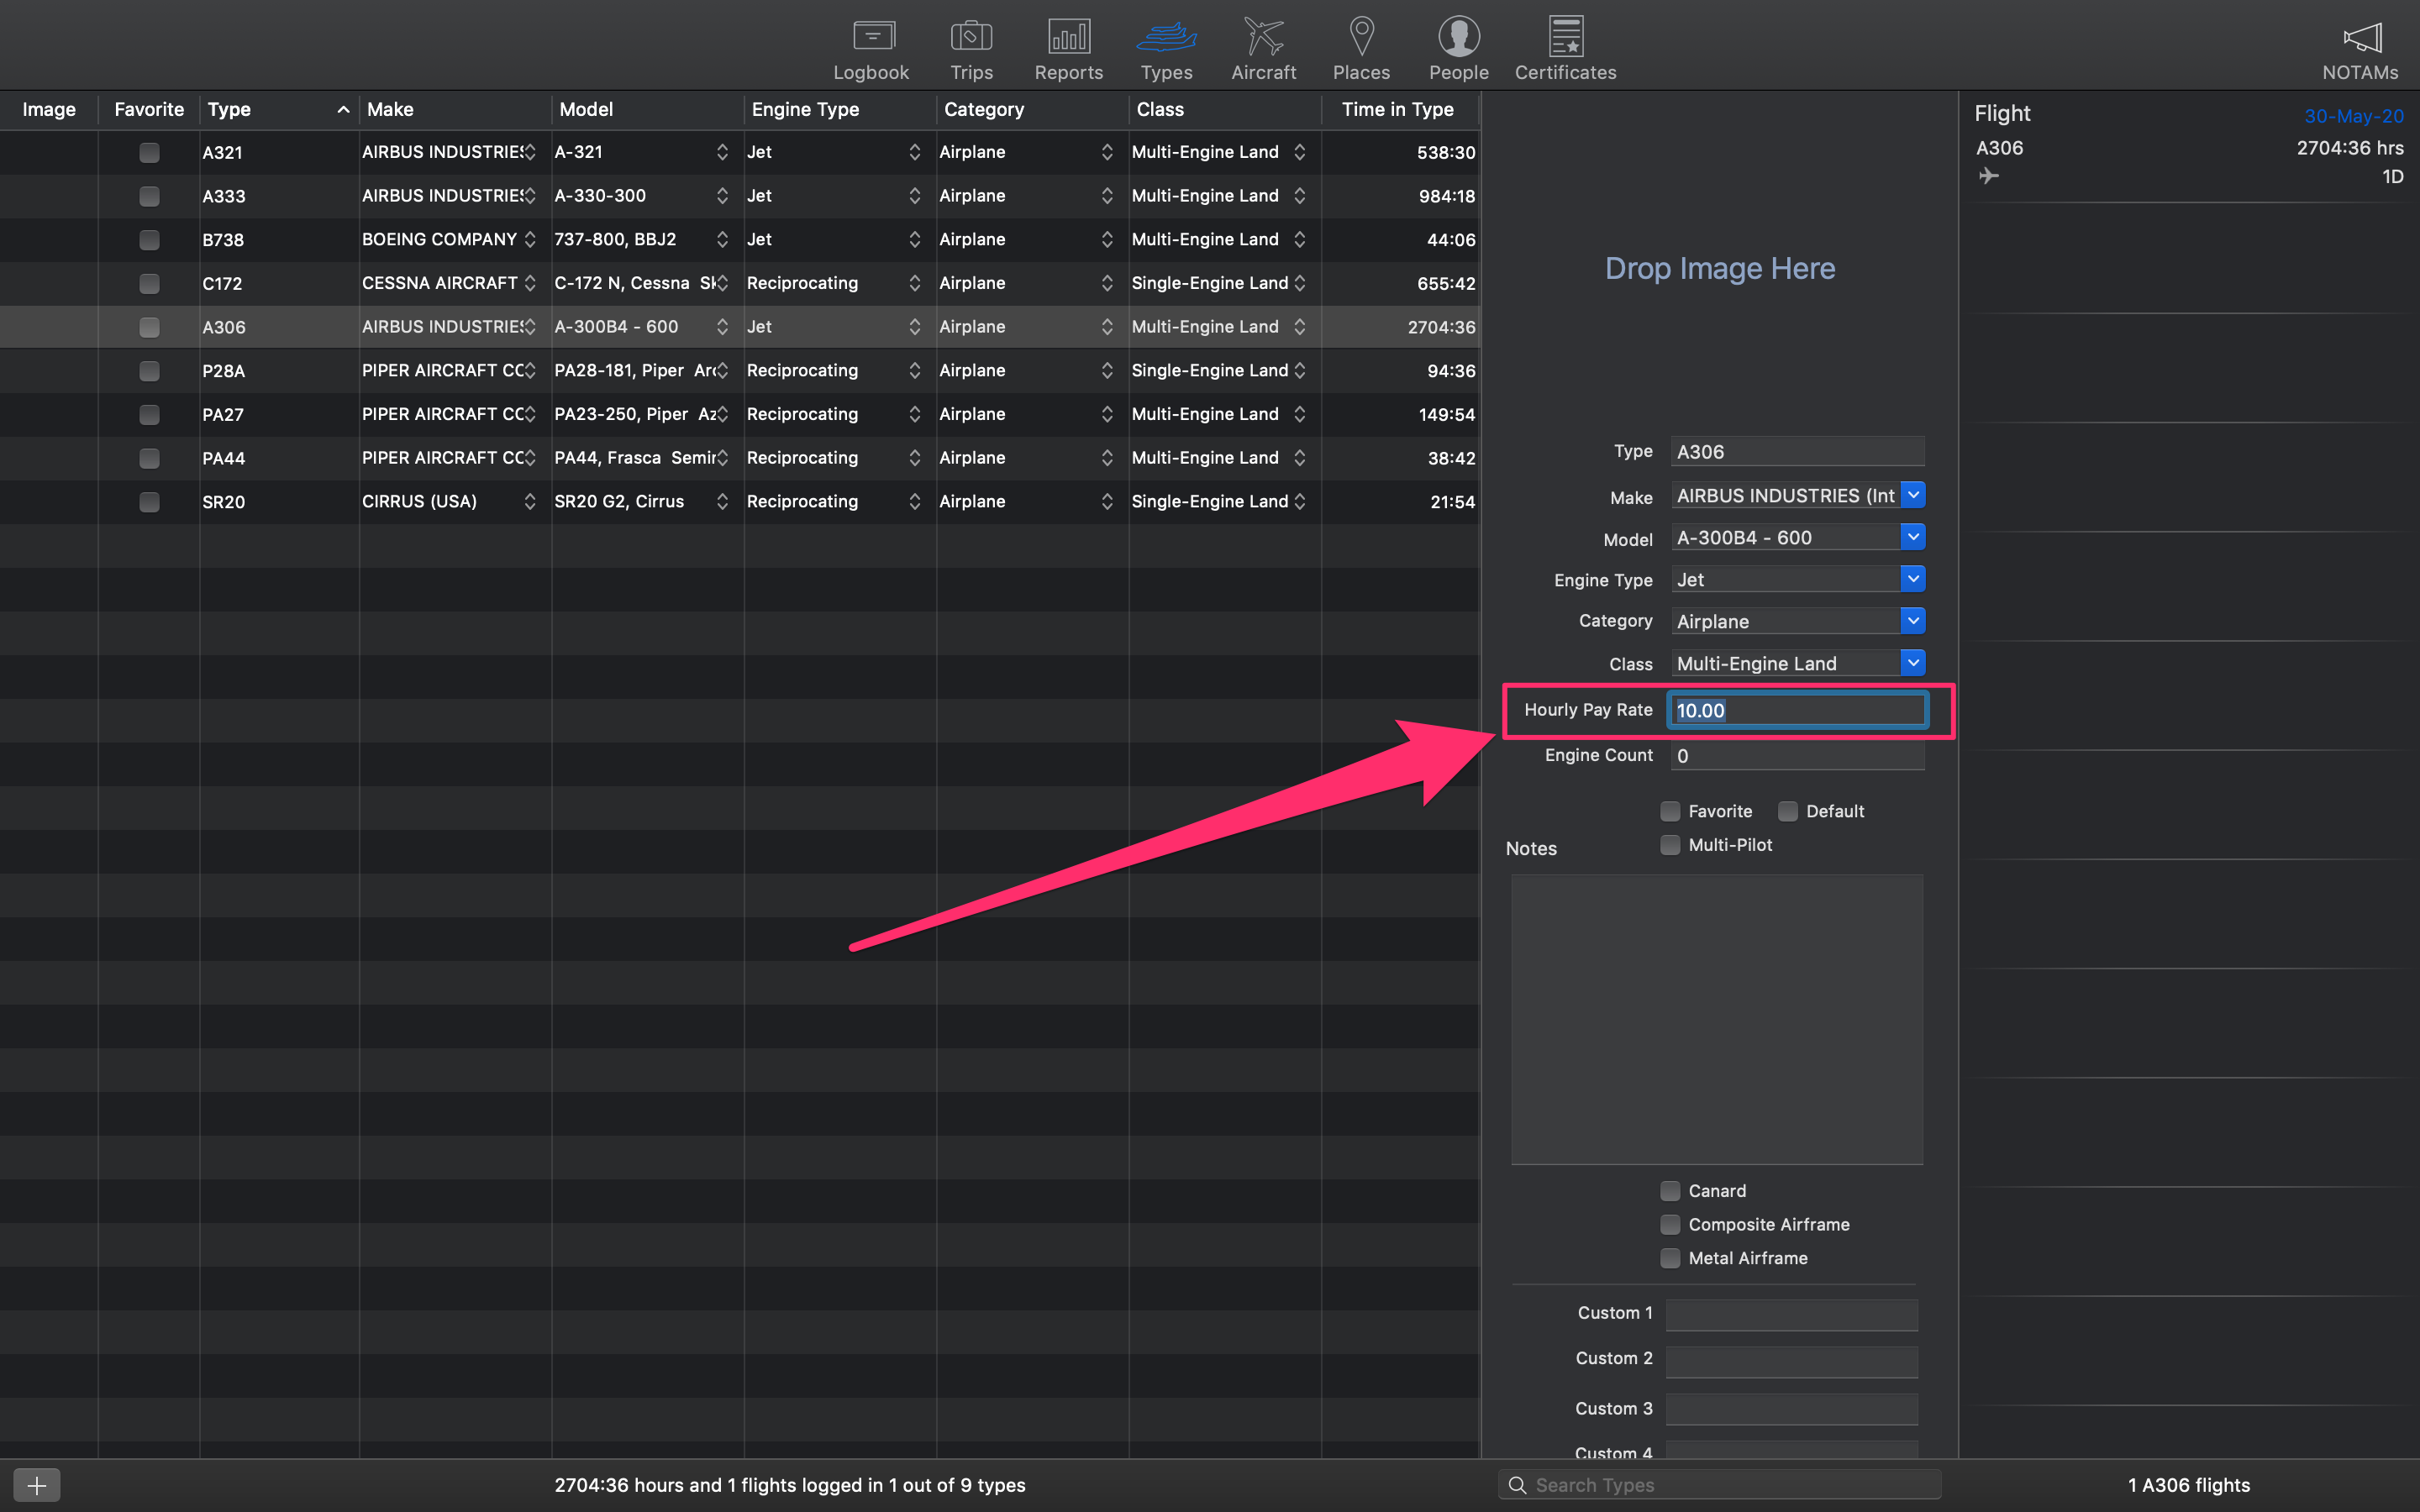Click airplane icon under A306 flight
This screenshot has height=1512, width=2420.
(1989, 176)
